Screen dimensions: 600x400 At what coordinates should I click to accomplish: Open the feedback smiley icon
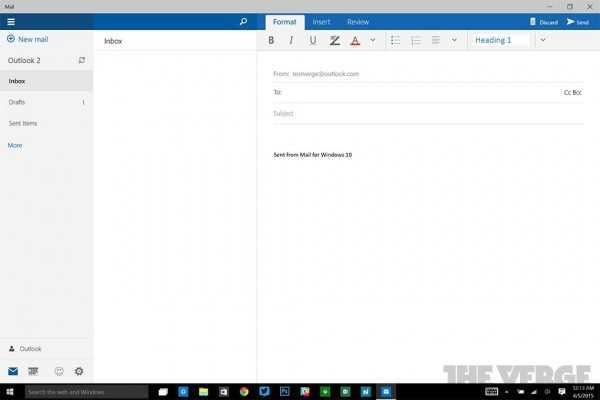click(59, 371)
